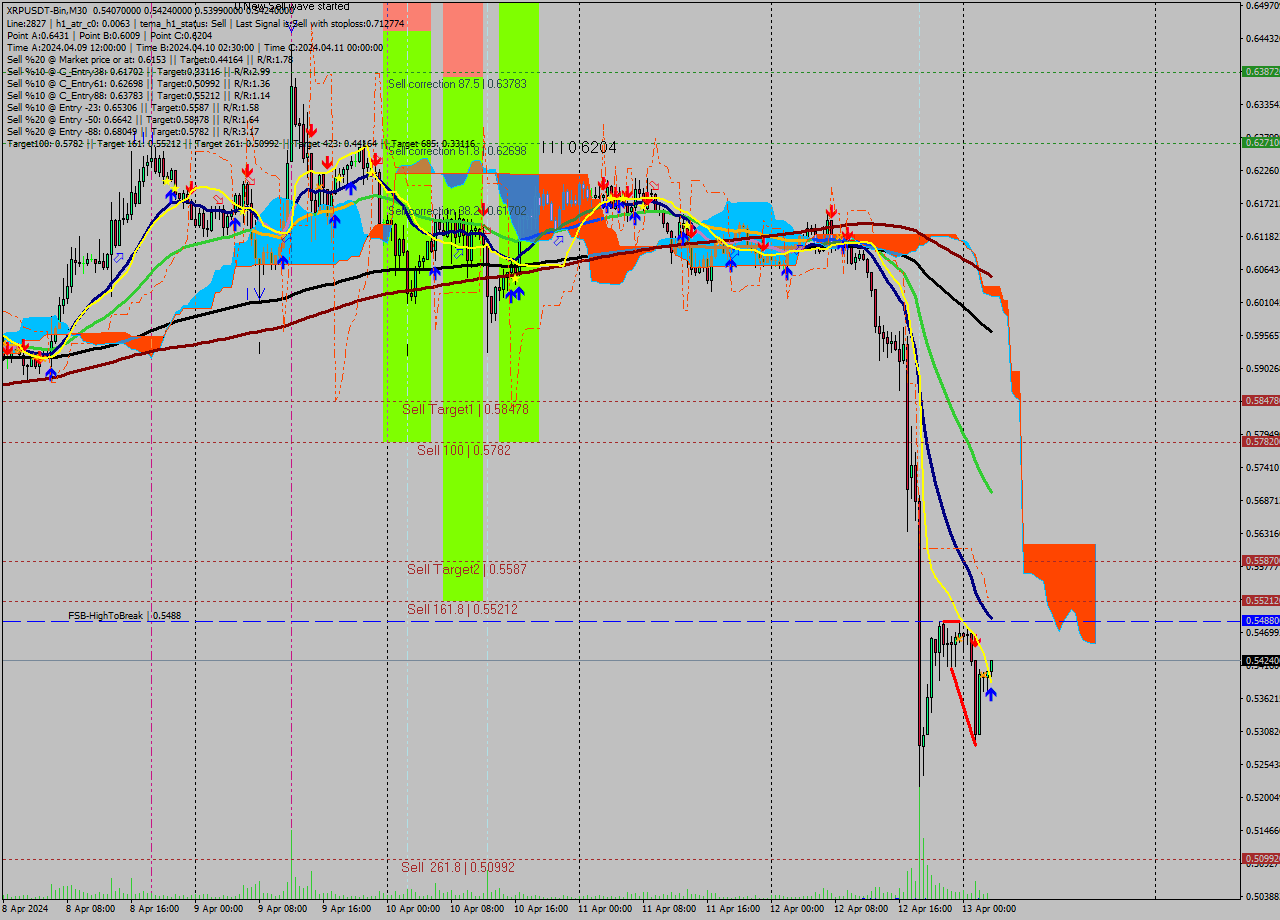The height and width of the screenshot is (920, 1280).
Task: Click the '13 Apr 00:00' time axis label
Action: tap(989, 909)
